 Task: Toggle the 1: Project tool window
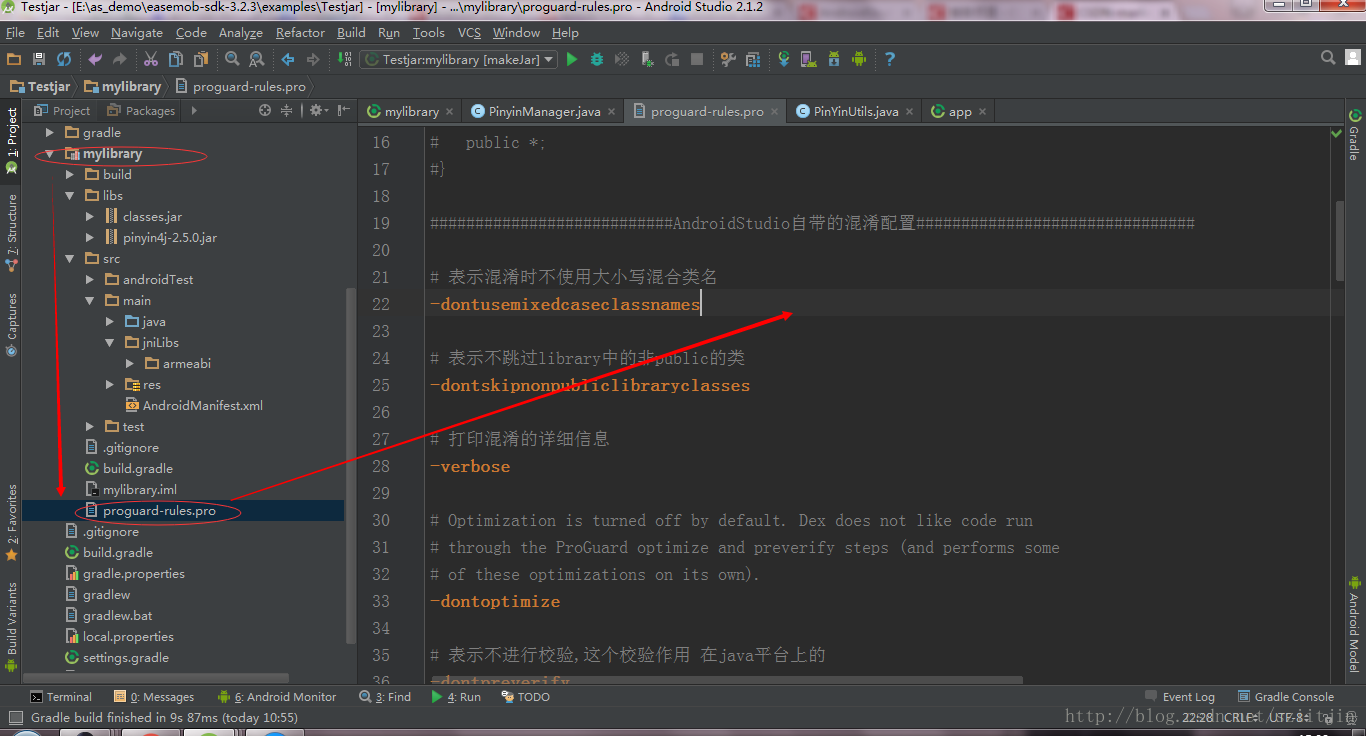(12, 141)
